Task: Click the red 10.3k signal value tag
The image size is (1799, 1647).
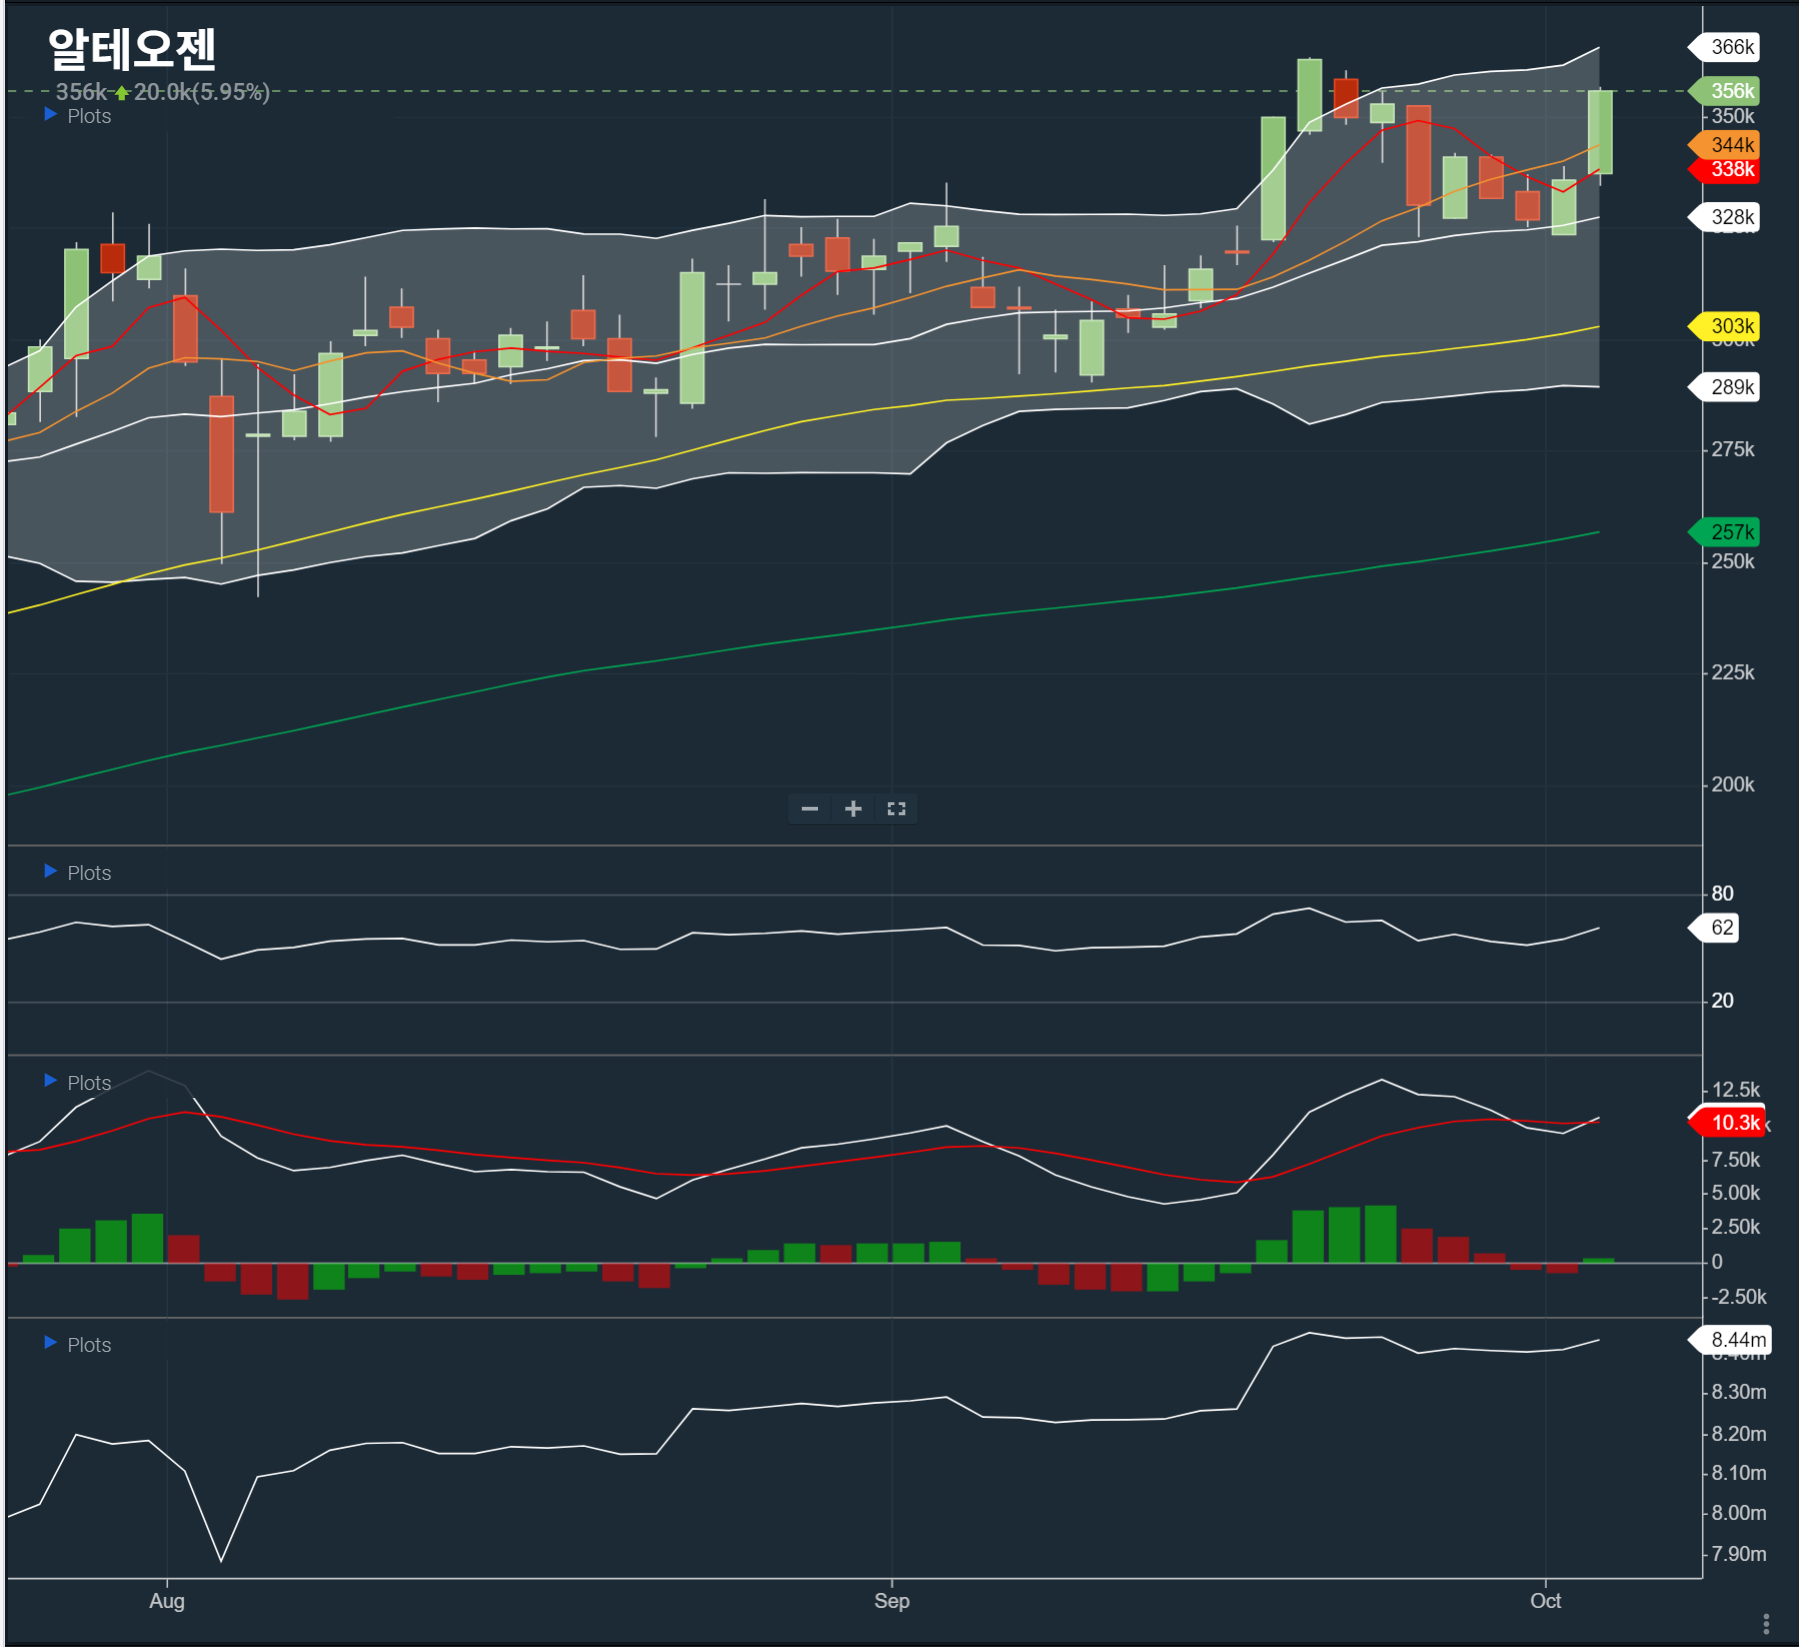Action: [x=1730, y=1122]
